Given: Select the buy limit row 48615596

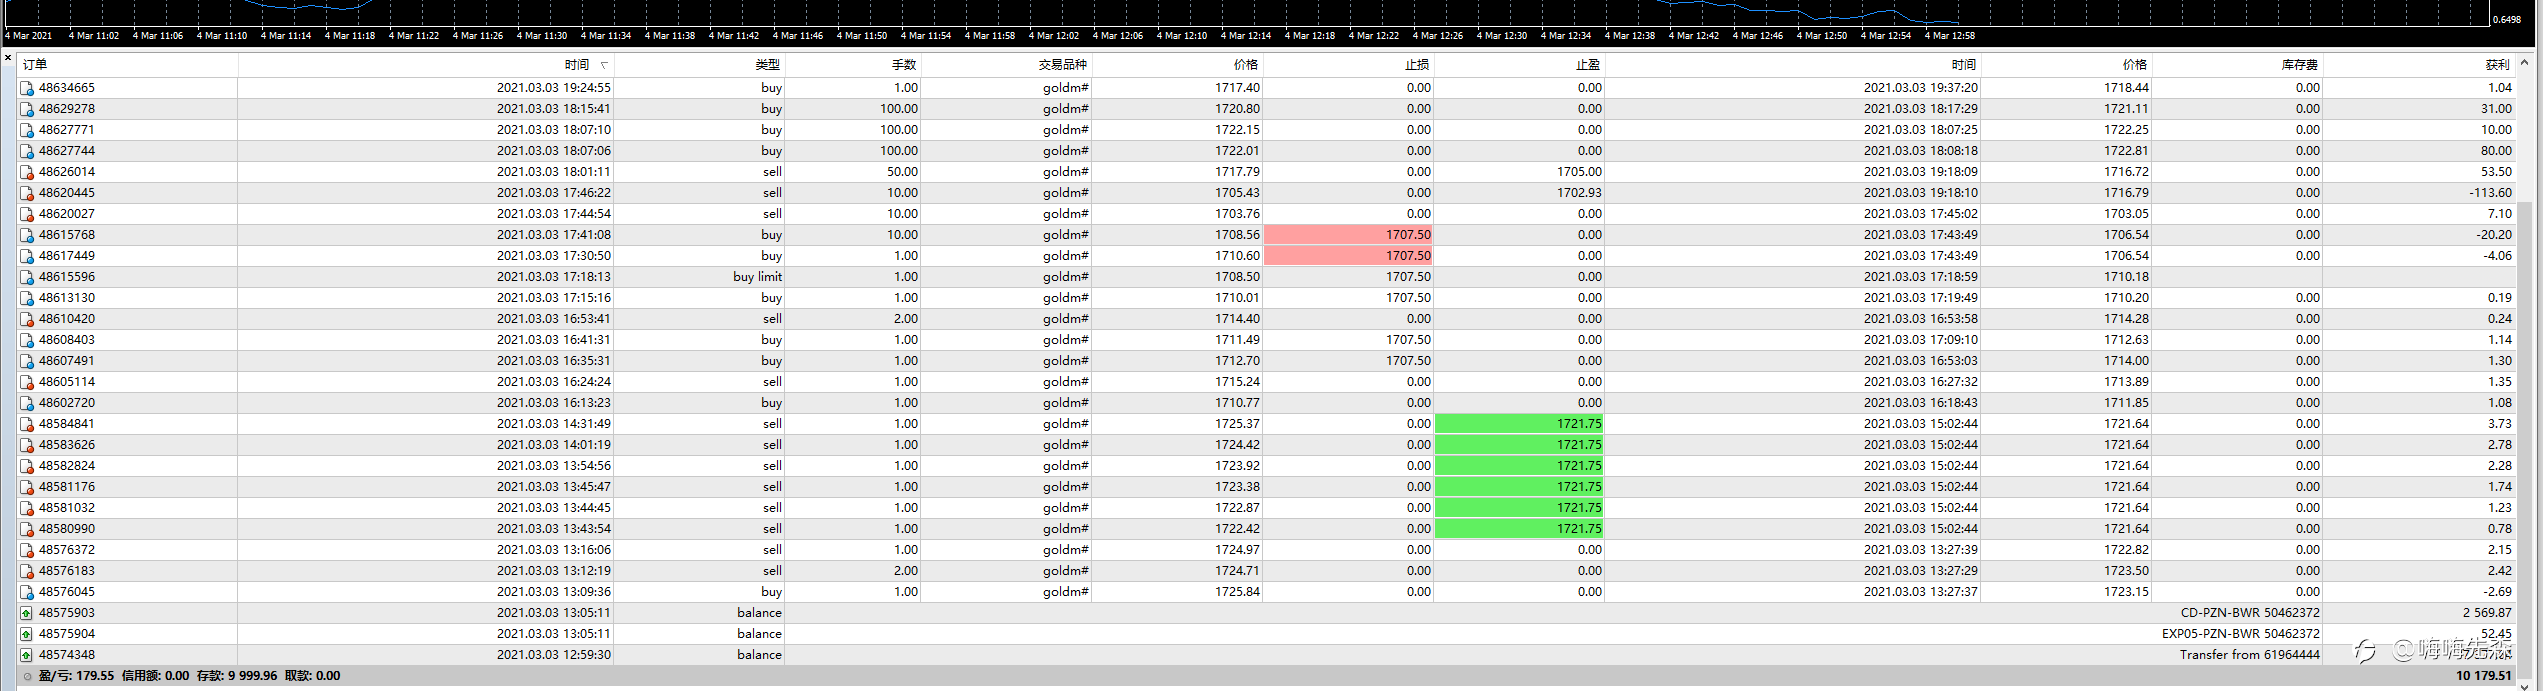Looking at the screenshot, I should pos(1266,277).
